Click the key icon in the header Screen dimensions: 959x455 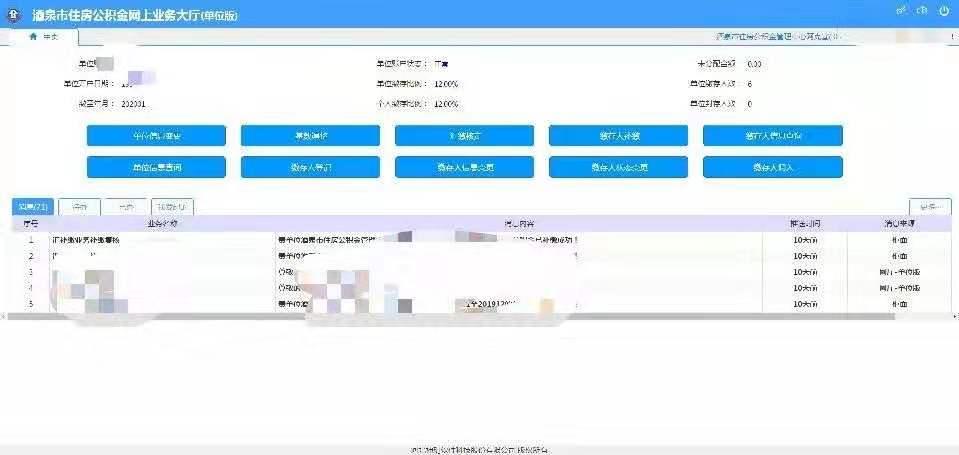pyautogui.click(x=901, y=10)
